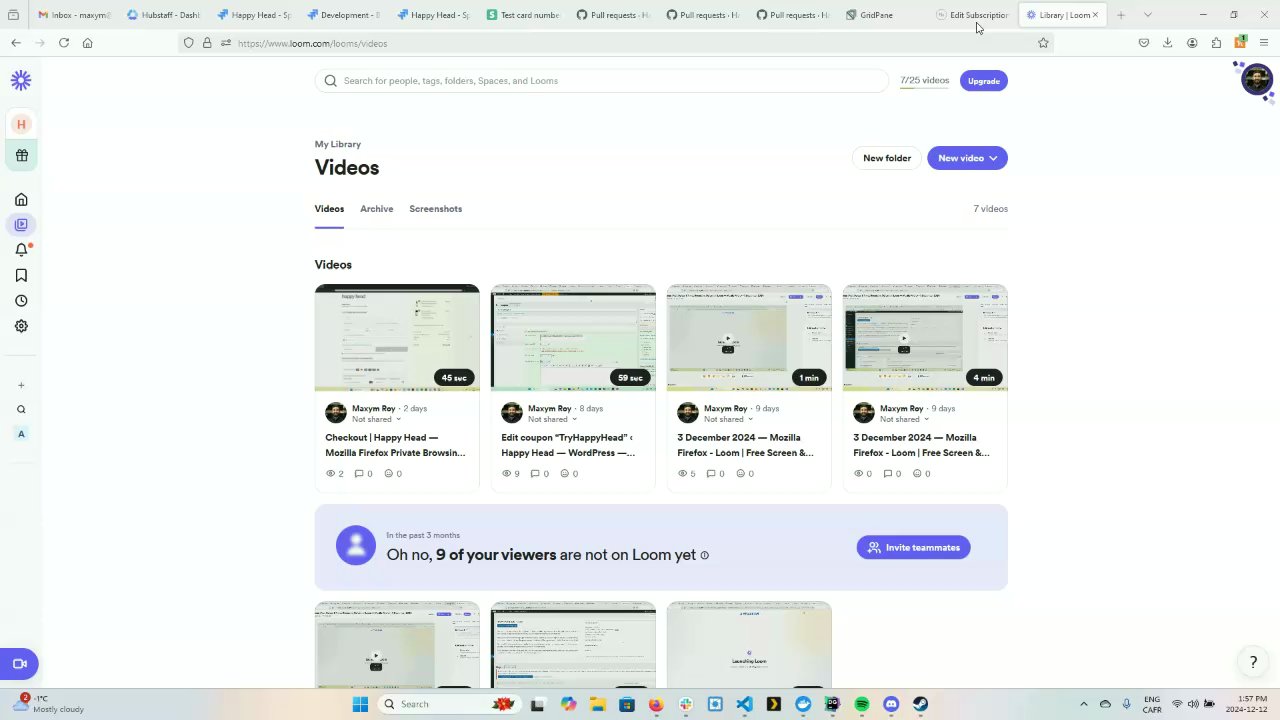The height and width of the screenshot is (720, 1280).
Task: Click the sidebar magnifier search icon
Action: click(x=21, y=409)
